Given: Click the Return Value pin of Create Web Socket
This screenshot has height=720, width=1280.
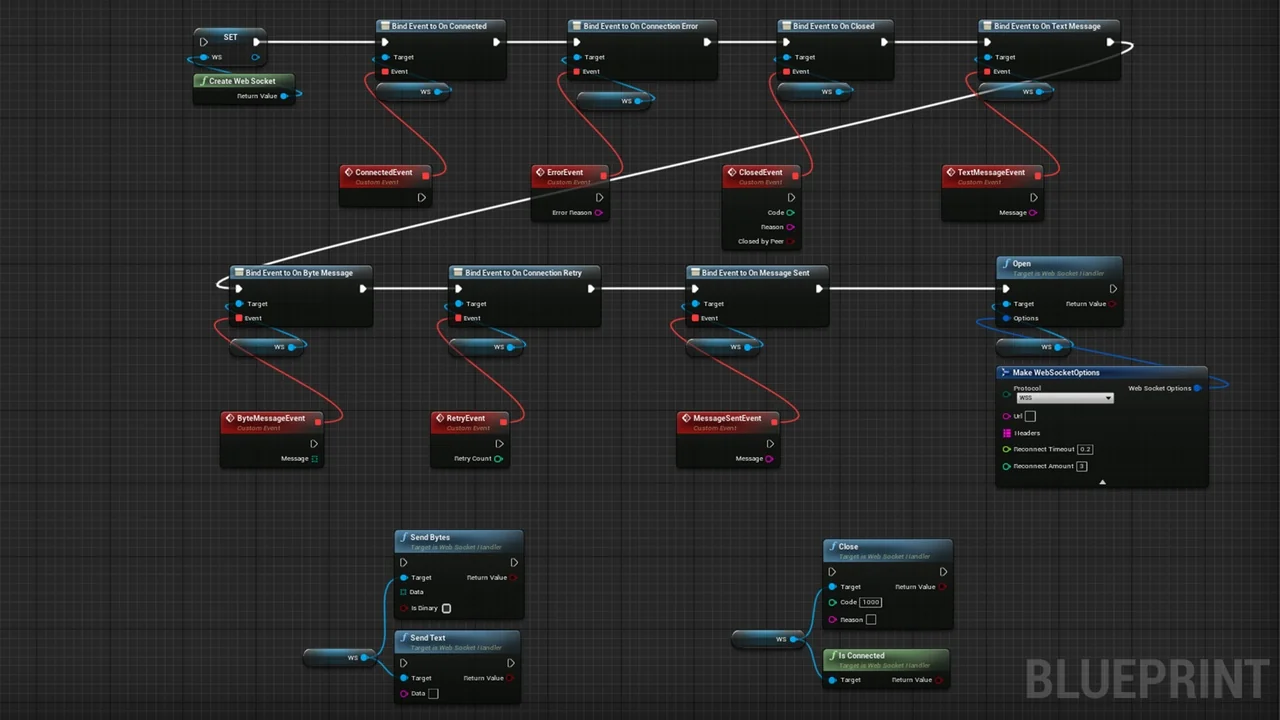Looking at the screenshot, I should point(284,96).
